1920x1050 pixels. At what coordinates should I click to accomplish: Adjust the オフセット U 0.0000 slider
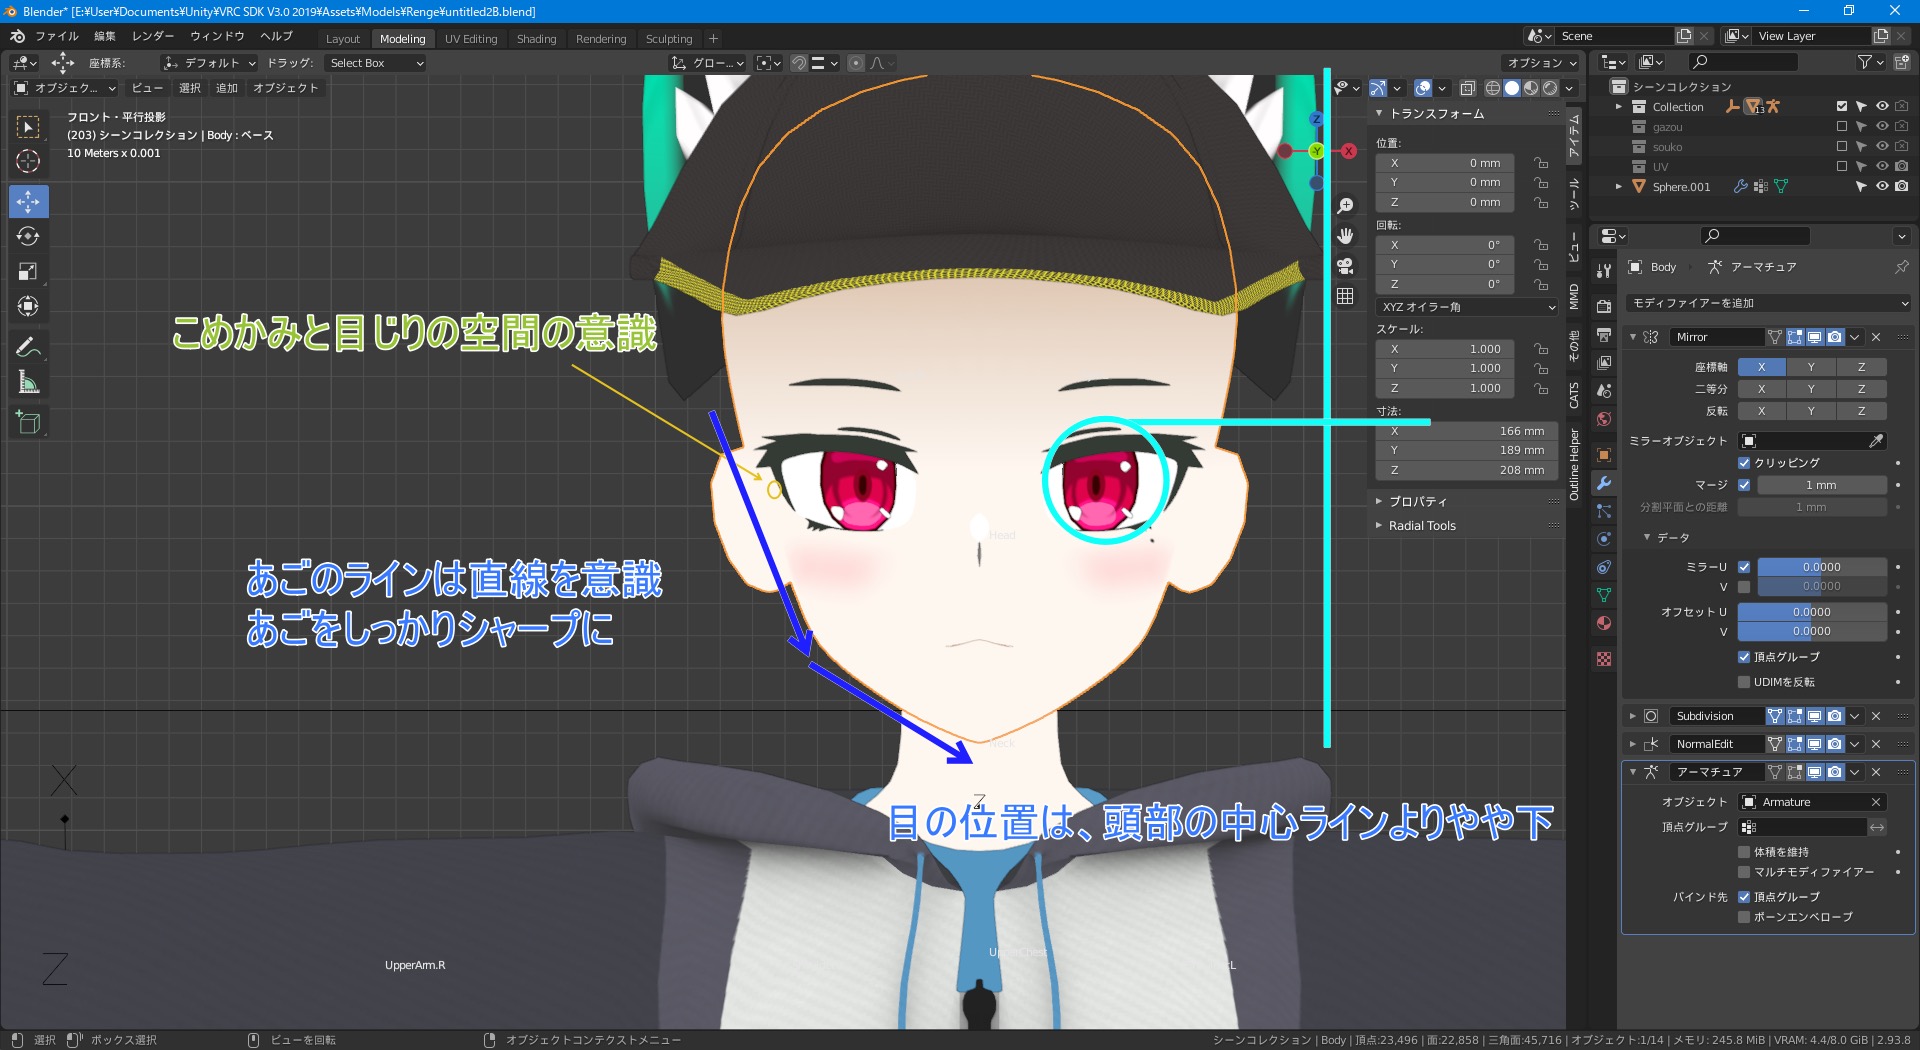tap(1812, 612)
